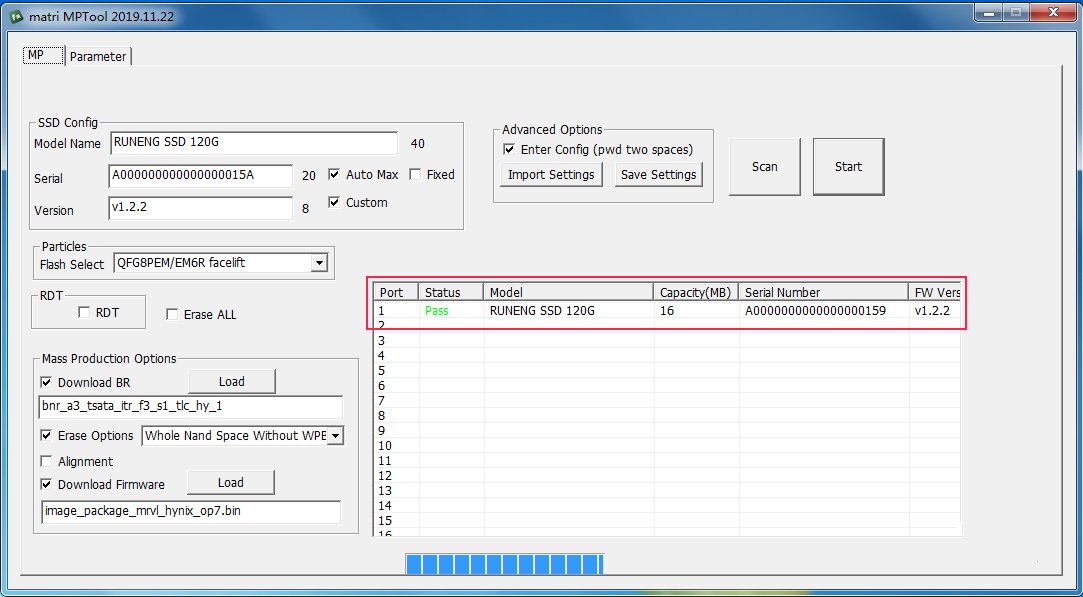This screenshot has height=597, width=1083.
Task: Select port row 8 in the list
Action: (667, 416)
